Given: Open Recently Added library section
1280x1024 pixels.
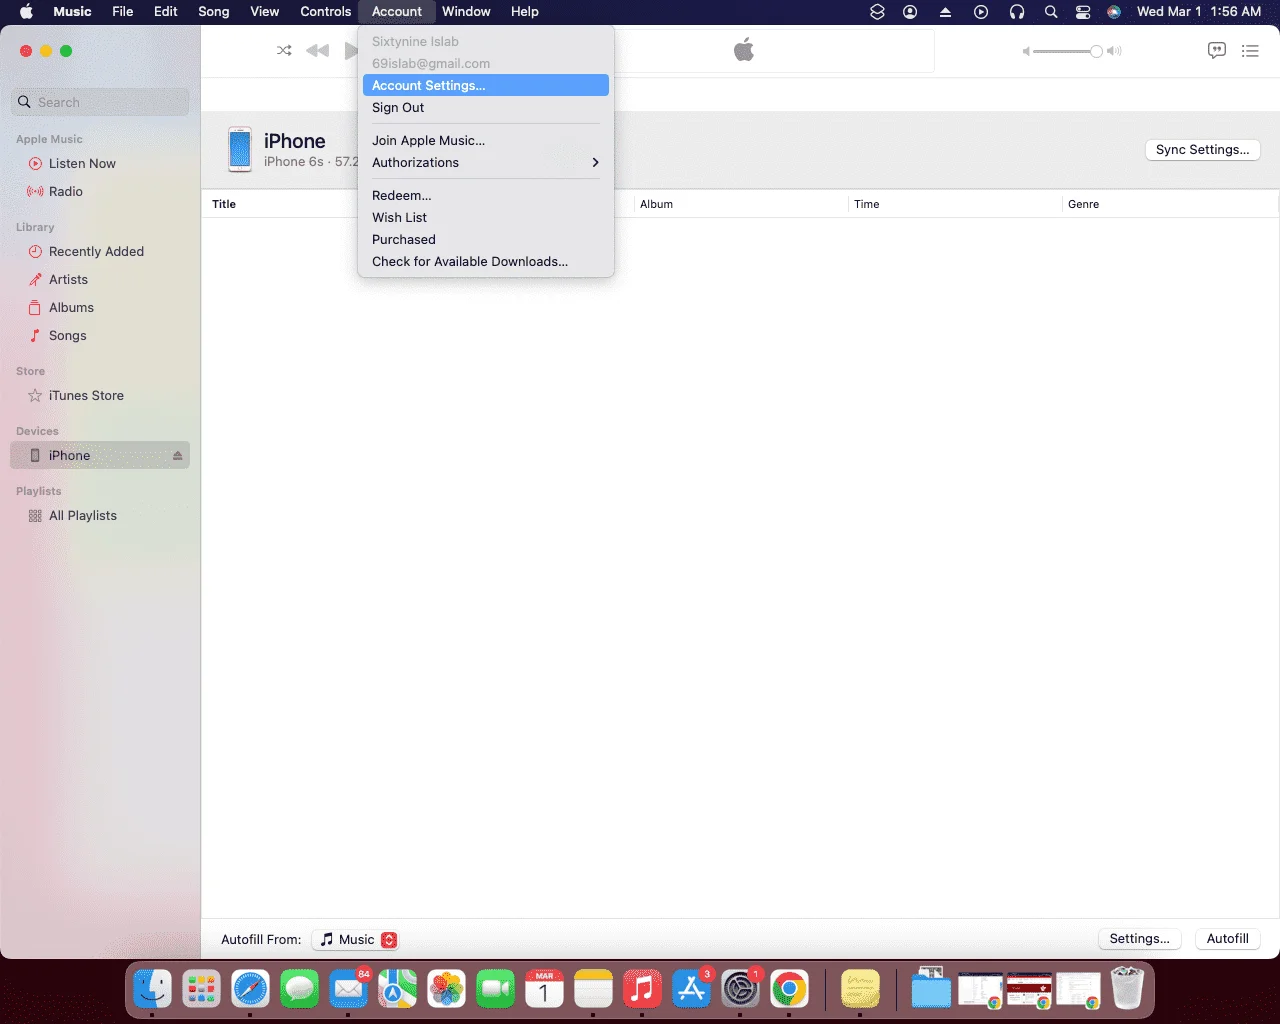Looking at the screenshot, I should pos(100,251).
